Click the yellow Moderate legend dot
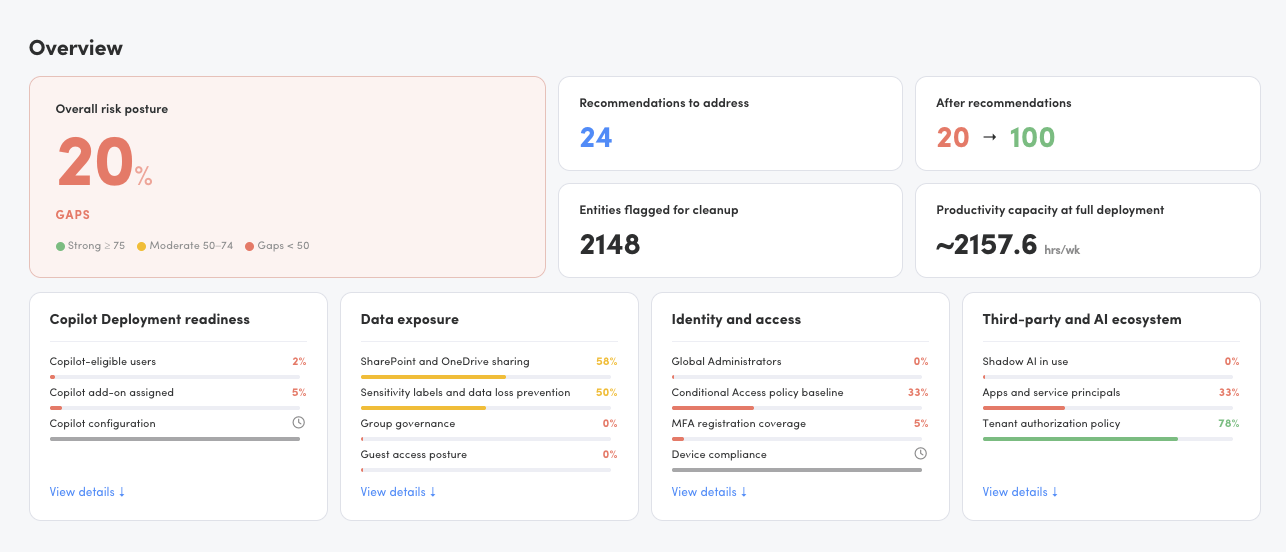The height and width of the screenshot is (552, 1286). coord(142,246)
